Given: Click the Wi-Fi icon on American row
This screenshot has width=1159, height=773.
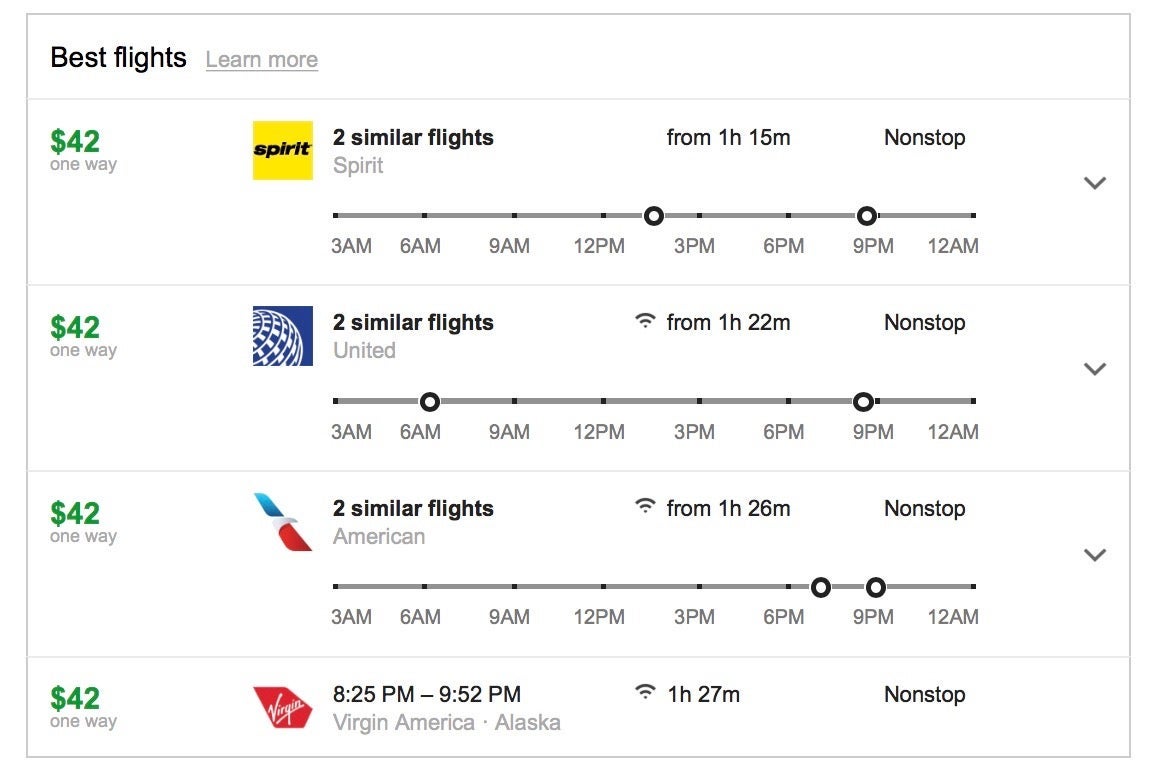Looking at the screenshot, I should pos(646,507).
